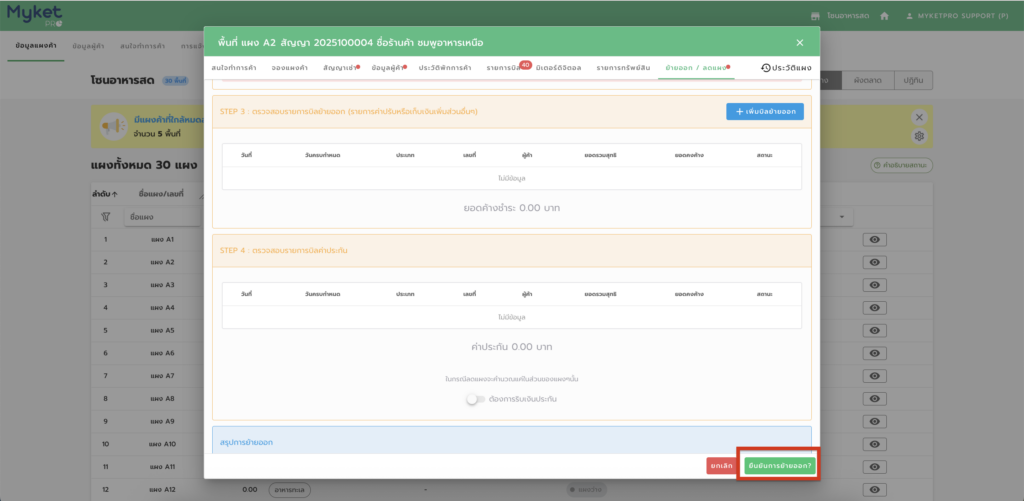
Task: Click the zone icon beside โซนอาหารสด in header
Action: click(815, 16)
